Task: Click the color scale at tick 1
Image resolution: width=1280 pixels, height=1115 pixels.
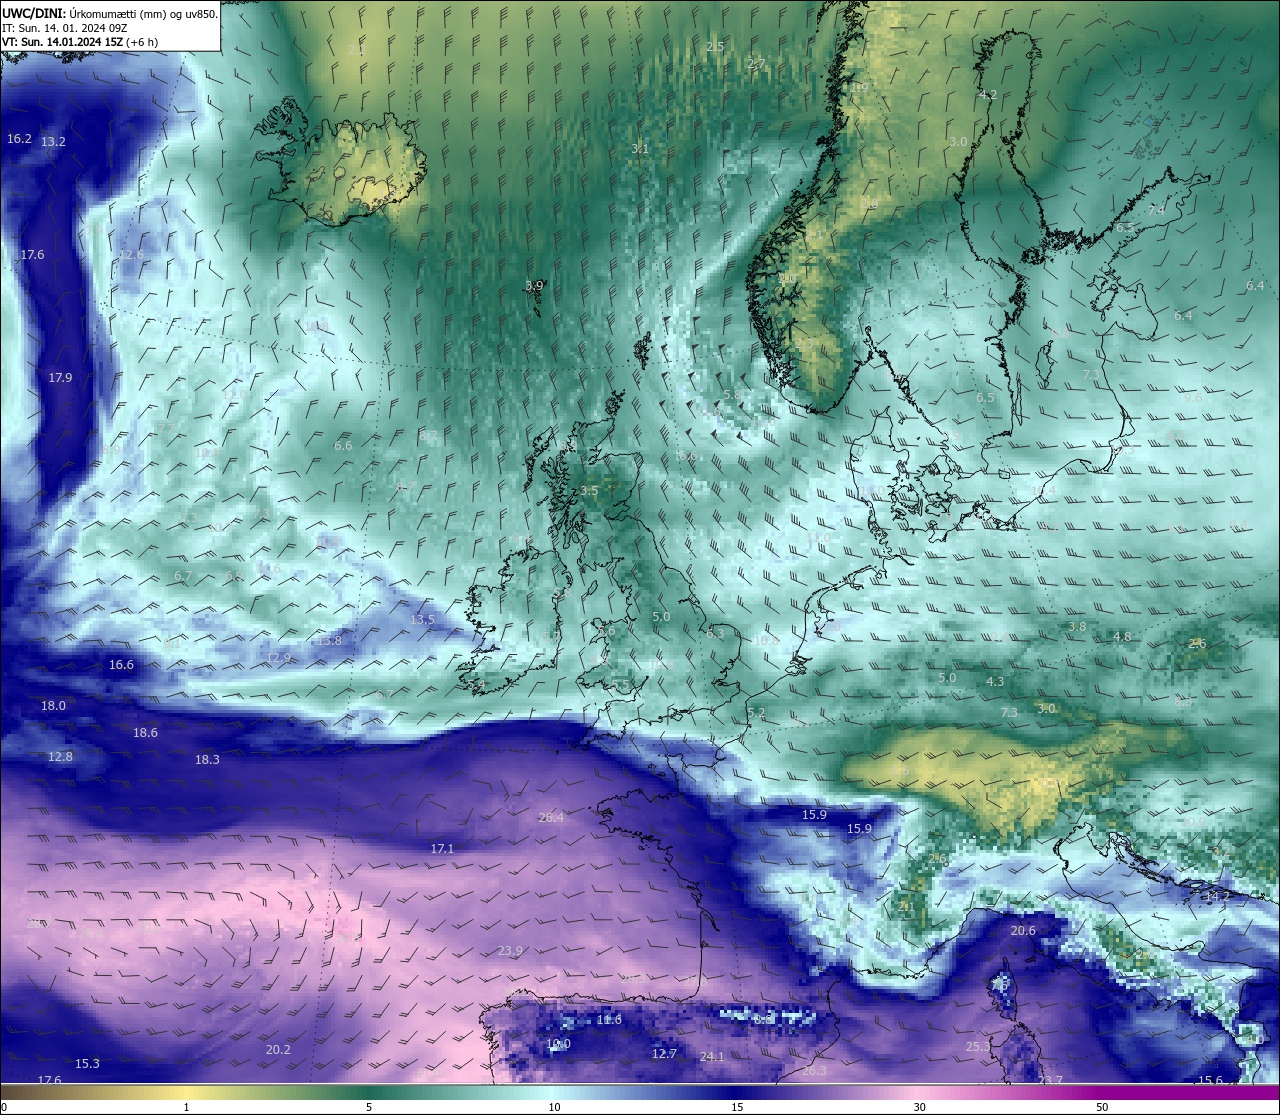Action: click(x=186, y=1107)
